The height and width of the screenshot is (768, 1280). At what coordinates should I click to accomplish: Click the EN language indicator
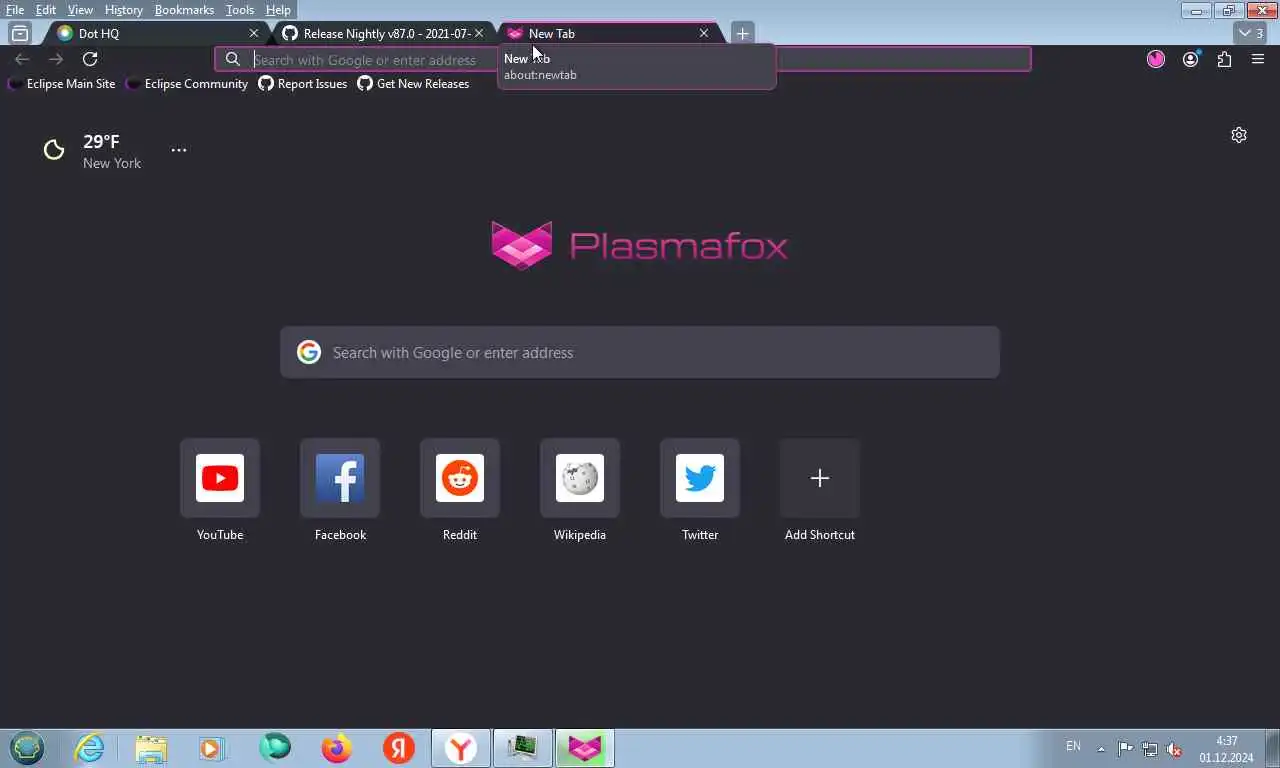click(x=1073, y=746)
